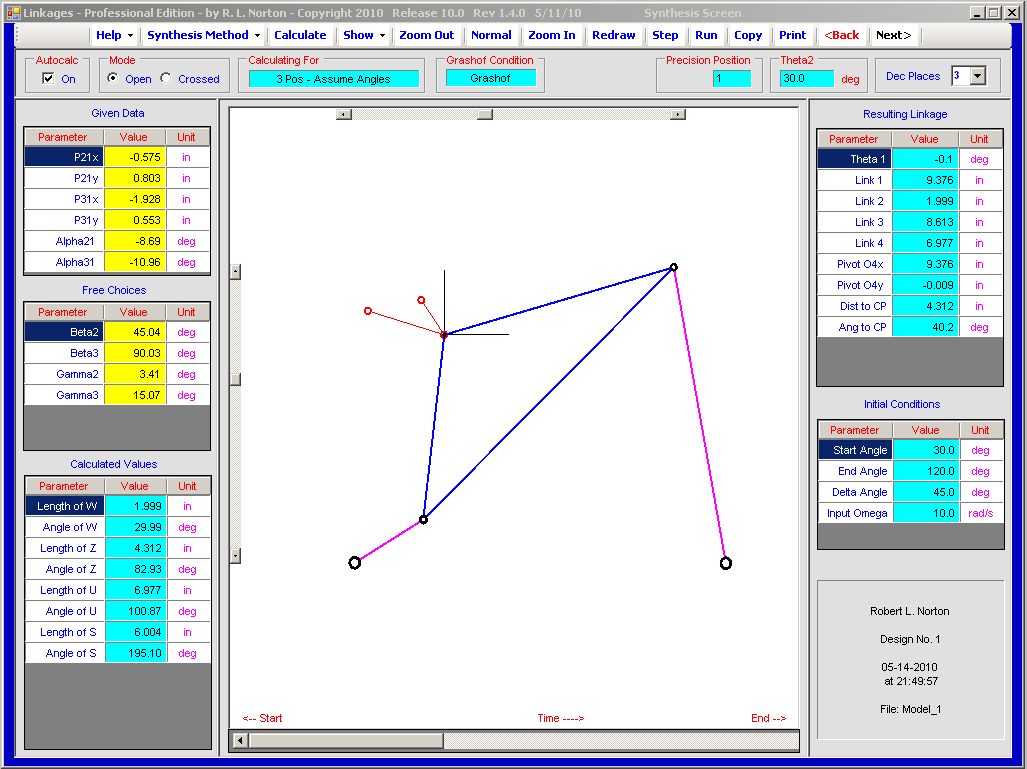Select the P21x value cell
Image resolution: width=1027 pixels, height=769 pixels.
pyautogui.click(x=134, y=157)
